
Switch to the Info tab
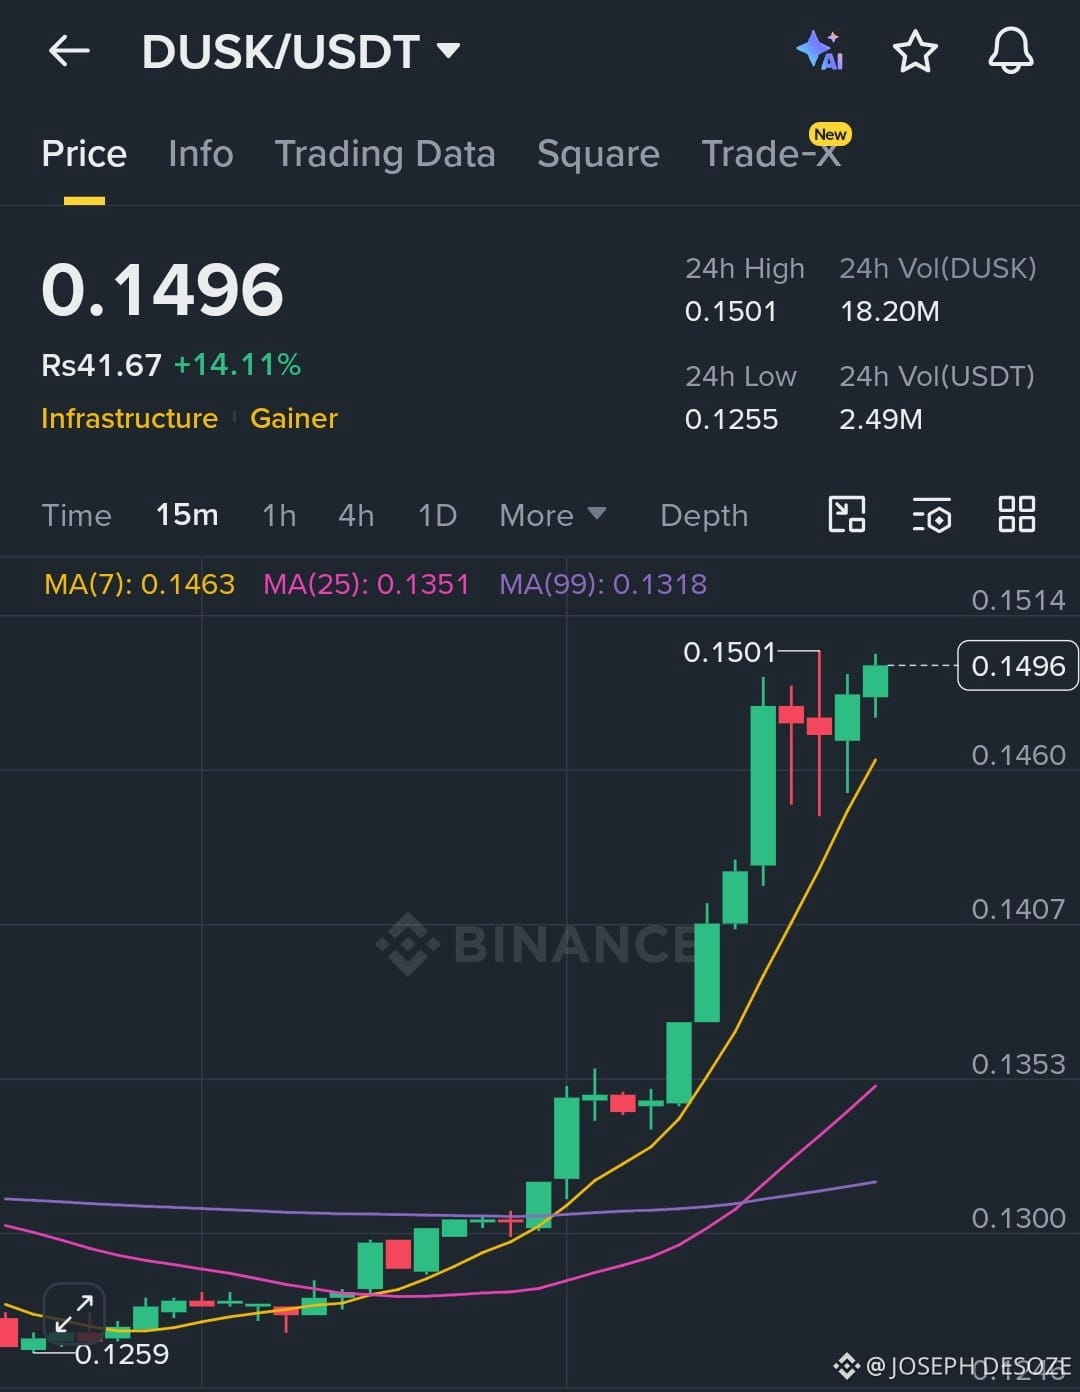[x=200, y=154]
